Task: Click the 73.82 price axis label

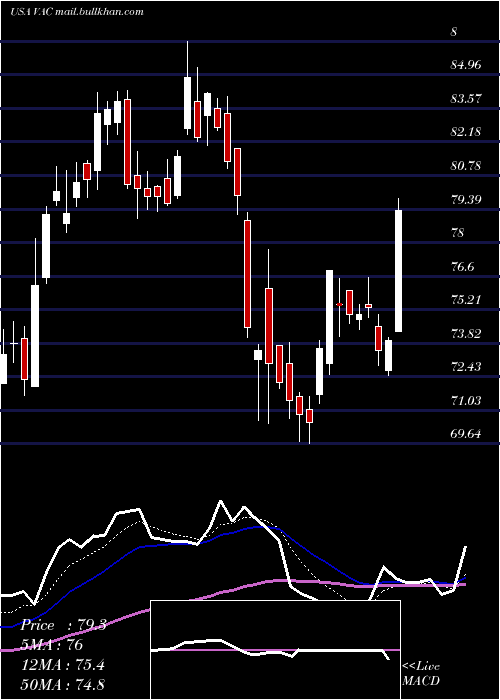Action: point(466,333)
